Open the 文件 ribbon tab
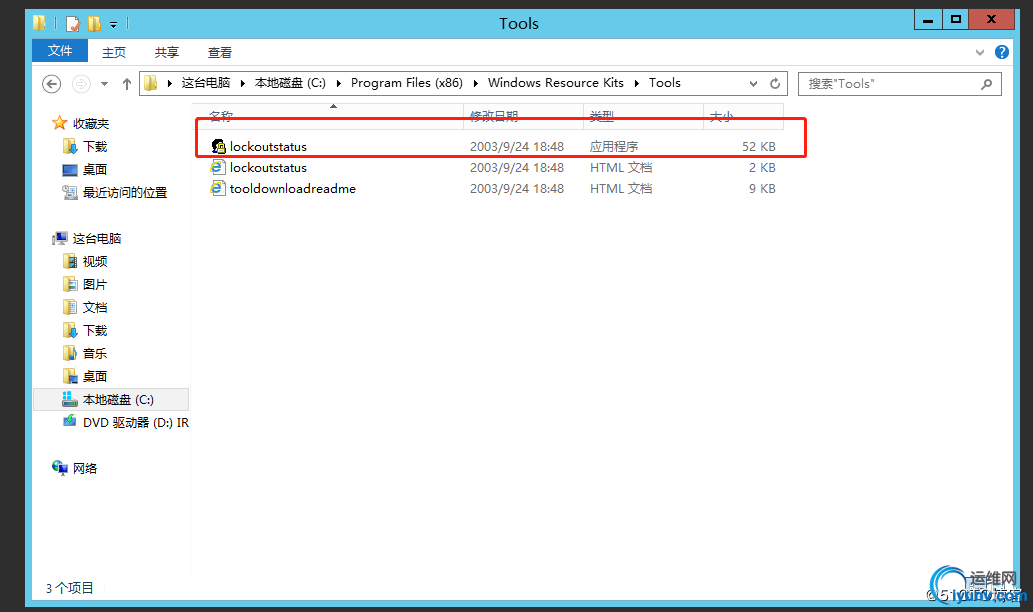The height and width of the screenshot is (612, 1033). 60,51
